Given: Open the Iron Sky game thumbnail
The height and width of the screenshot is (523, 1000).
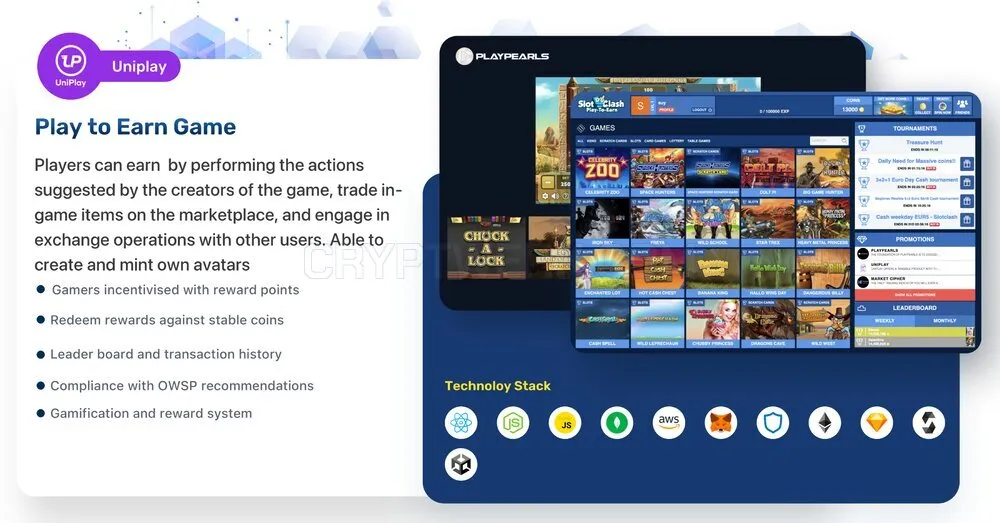Looking at the screenshot, I should [602, 222].
